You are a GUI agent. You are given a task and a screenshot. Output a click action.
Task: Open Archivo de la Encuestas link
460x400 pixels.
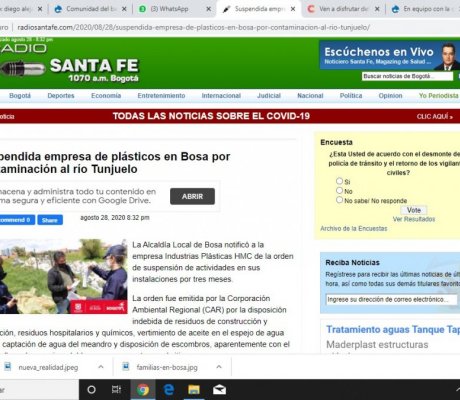point(354,228)
